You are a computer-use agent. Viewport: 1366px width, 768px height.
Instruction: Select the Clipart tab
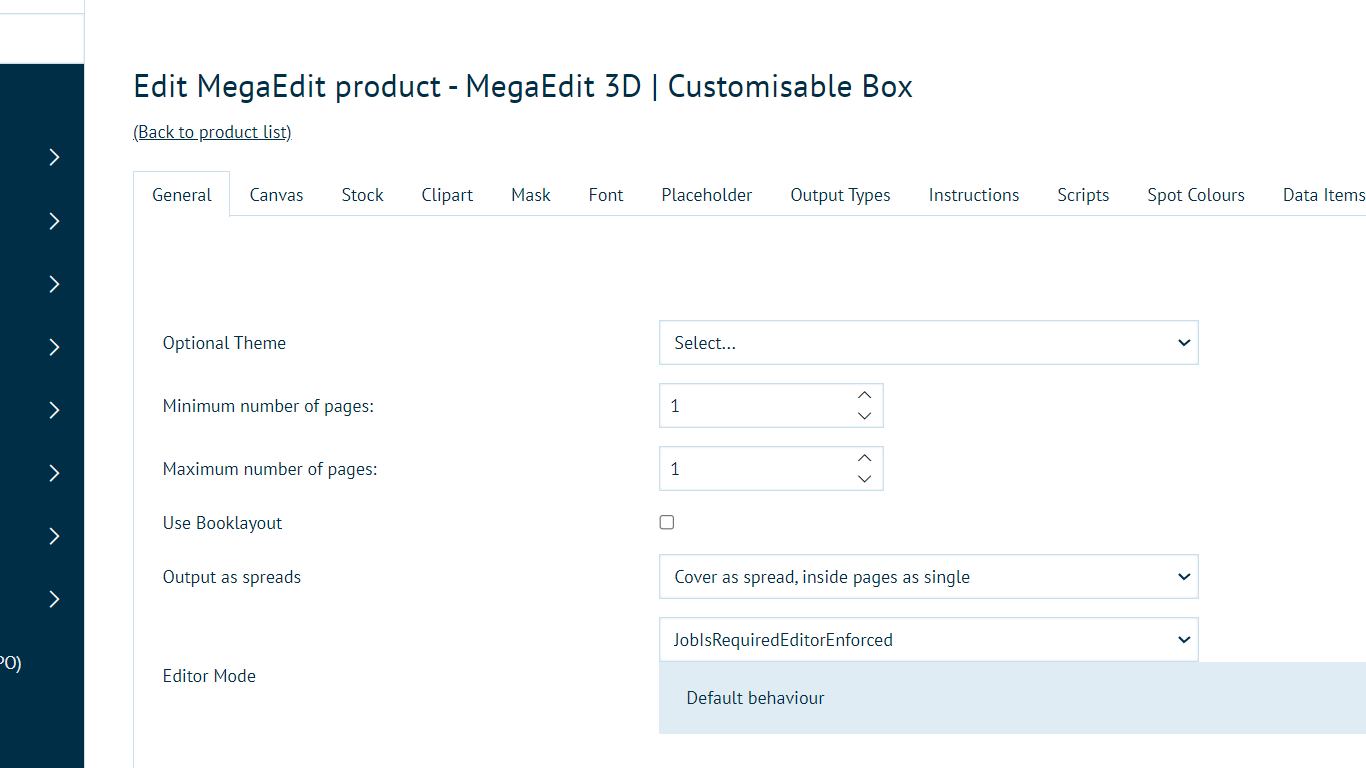447,195
